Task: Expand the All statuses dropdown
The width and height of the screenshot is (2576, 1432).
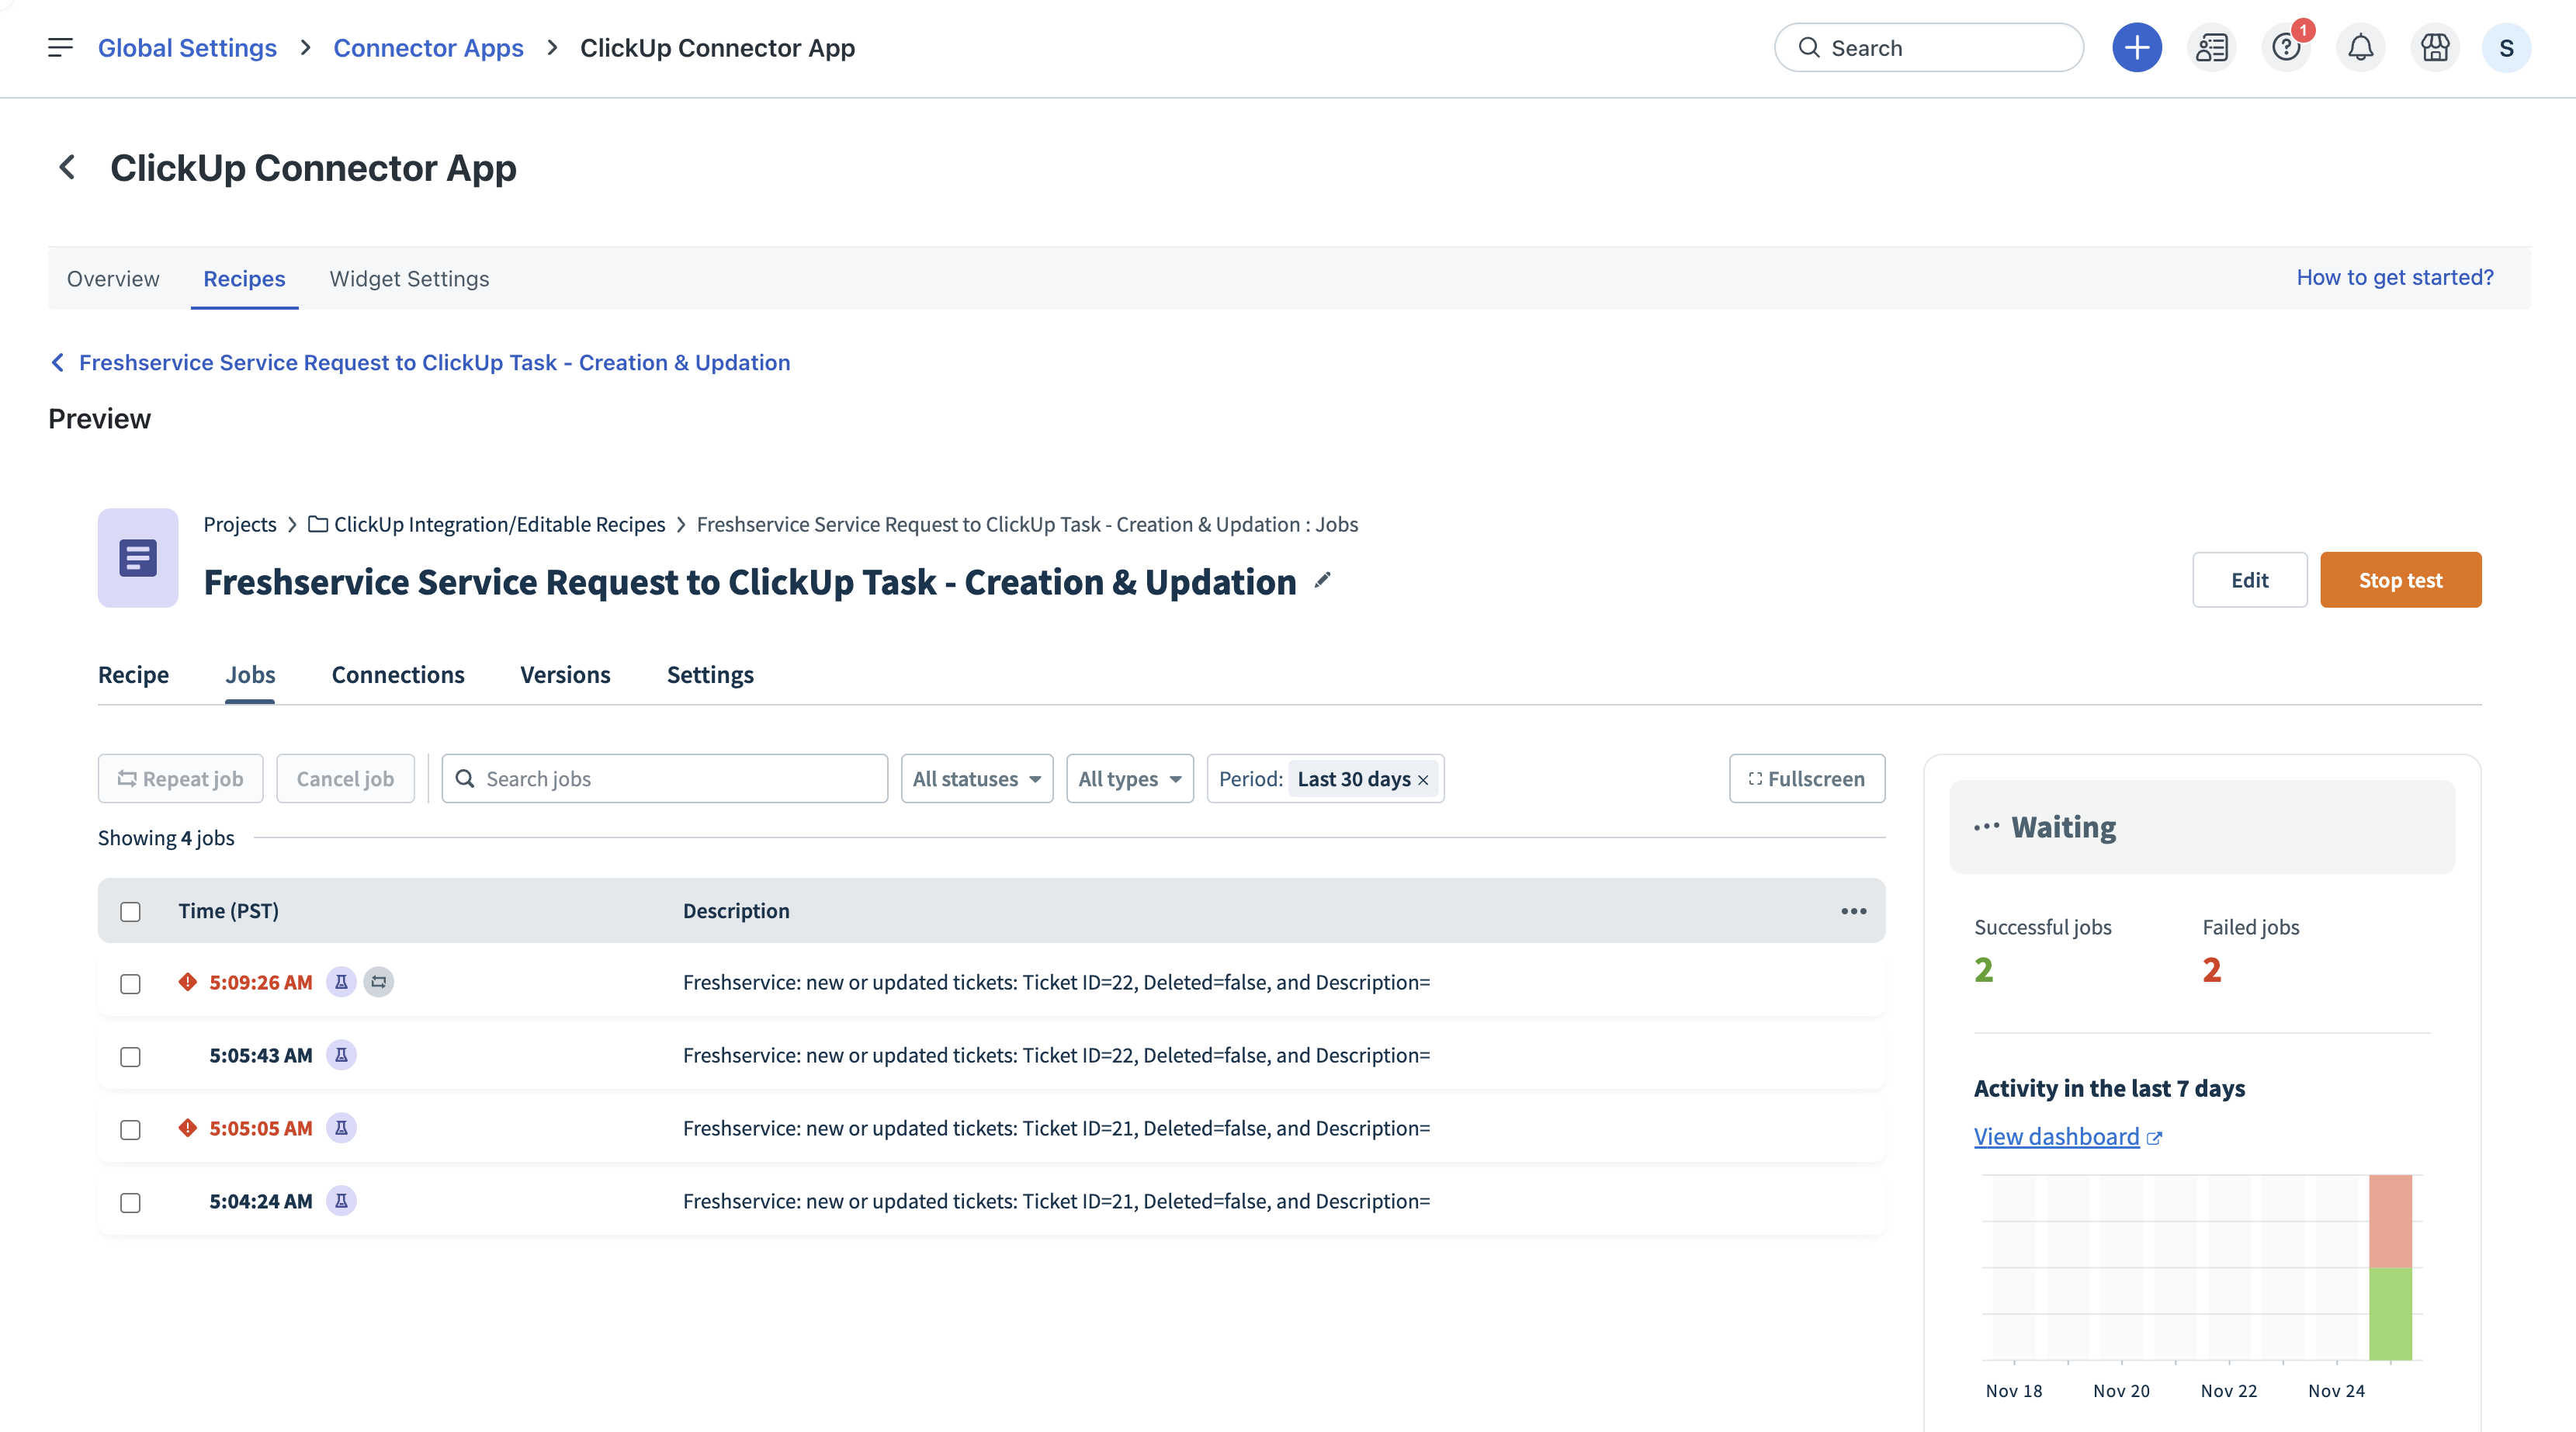Action: (976, 779)
